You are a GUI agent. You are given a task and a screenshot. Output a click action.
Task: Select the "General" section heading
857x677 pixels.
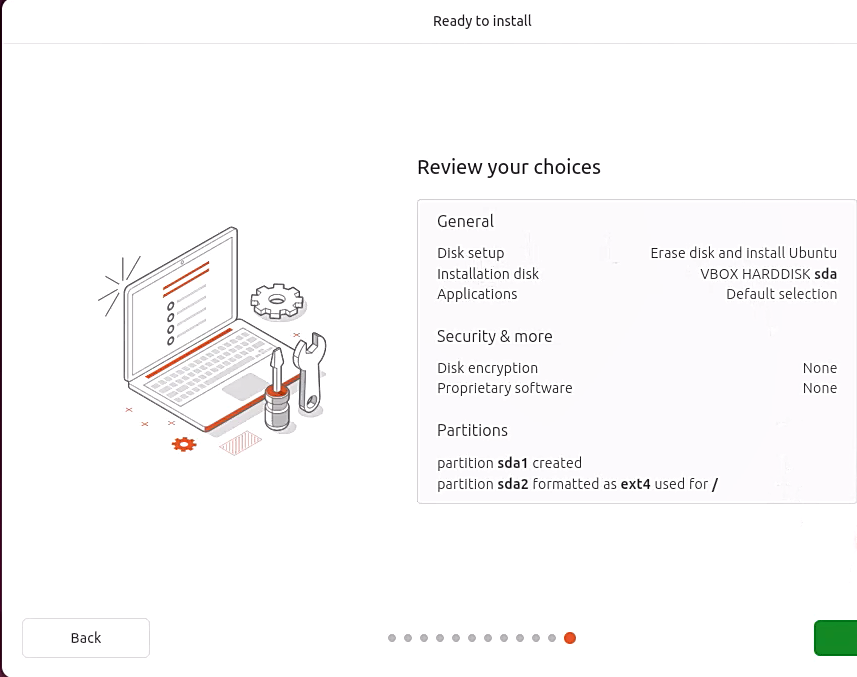pos(465,221)
